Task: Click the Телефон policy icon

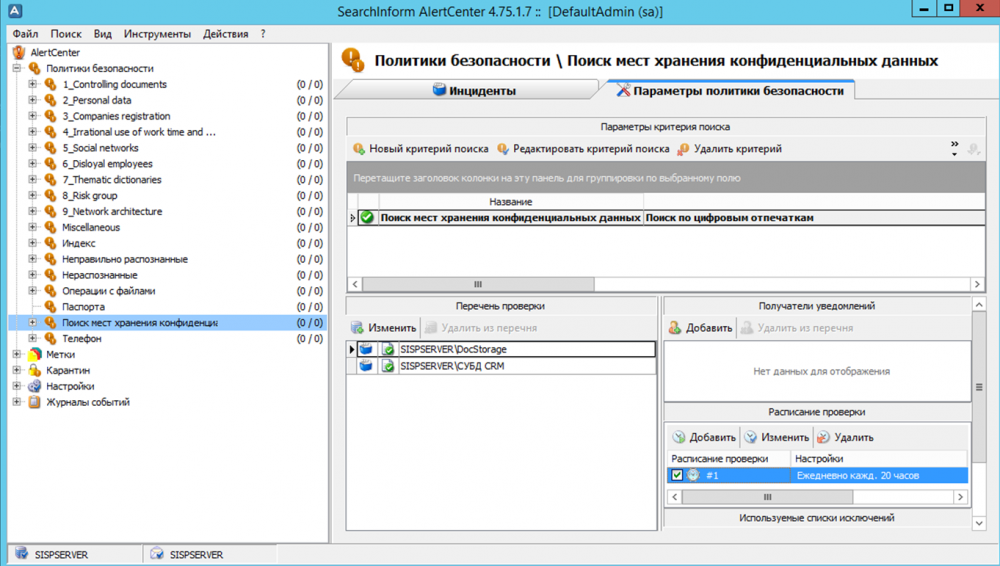Action: (50, 338)
